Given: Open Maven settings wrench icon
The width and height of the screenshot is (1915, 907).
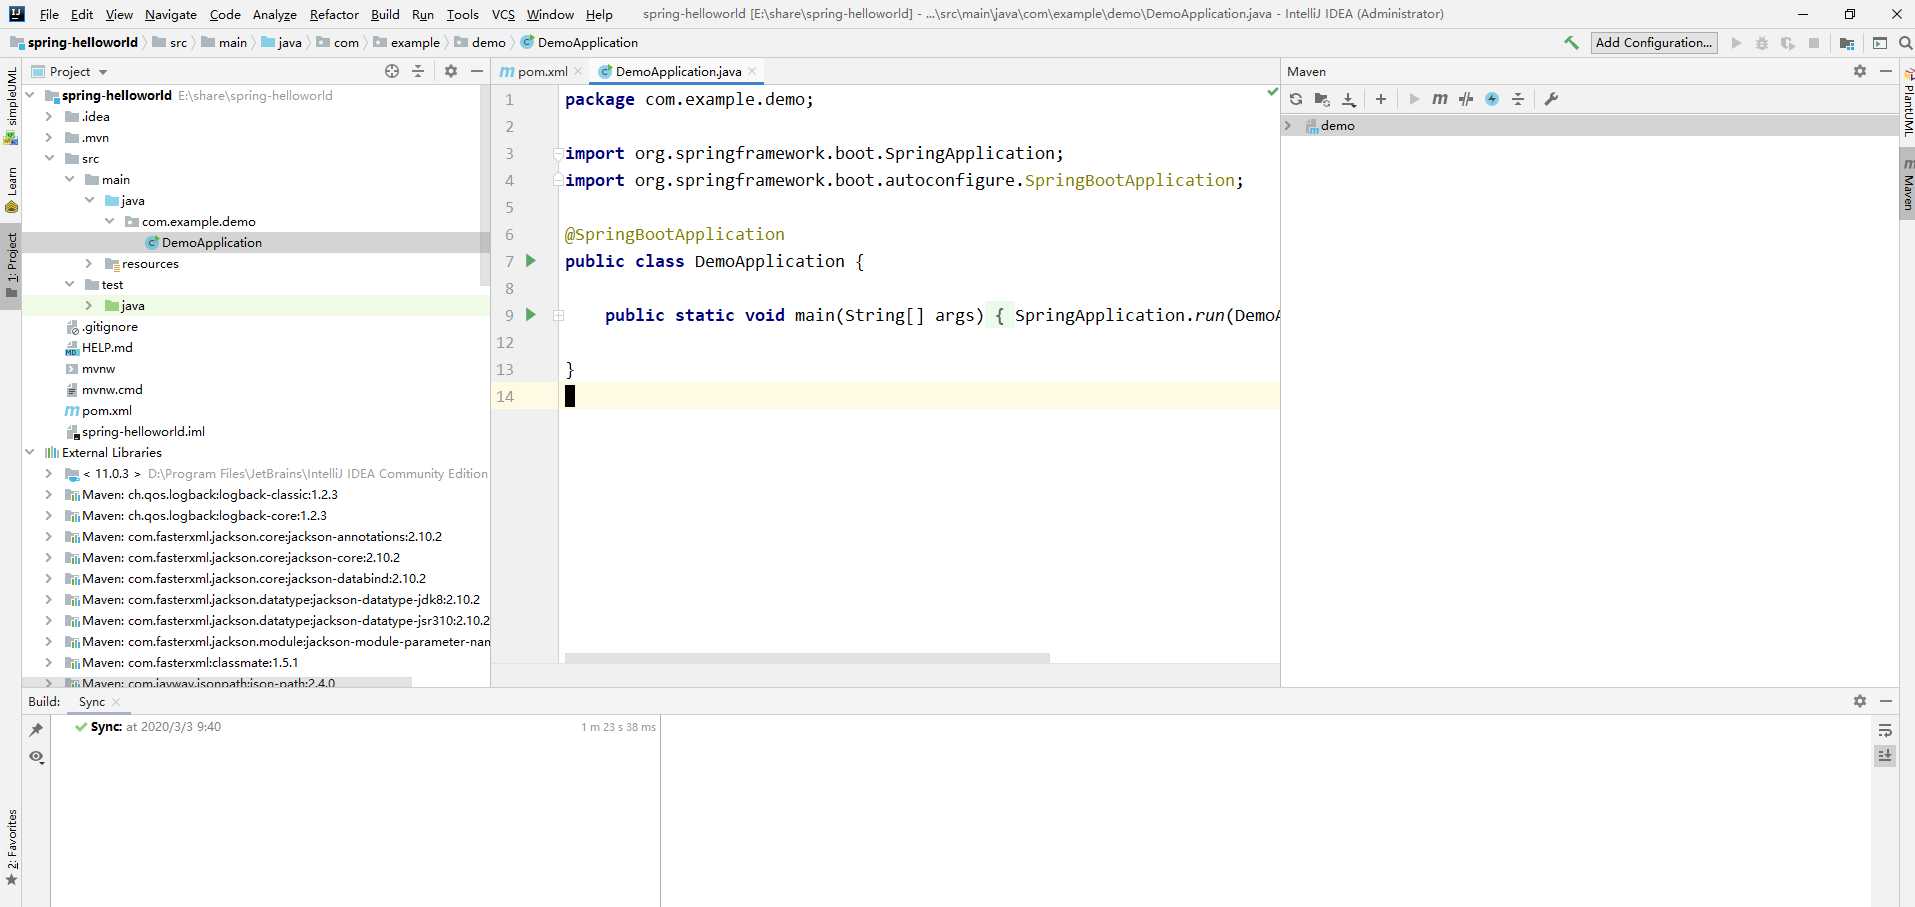Looking at the screenshot, I should pos(1551,99).
